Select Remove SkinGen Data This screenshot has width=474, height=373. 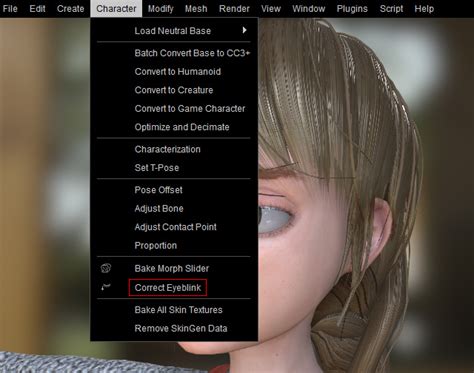[174, 328]
